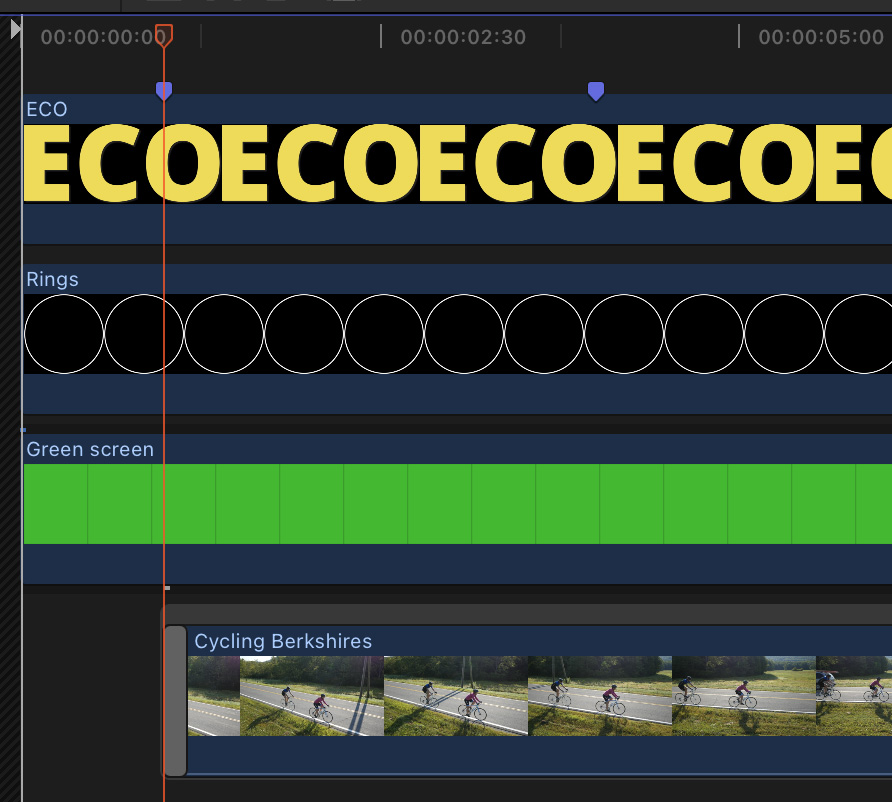Click the timeline start triangle icon
The image size is (892, 802).
[15, 30]
